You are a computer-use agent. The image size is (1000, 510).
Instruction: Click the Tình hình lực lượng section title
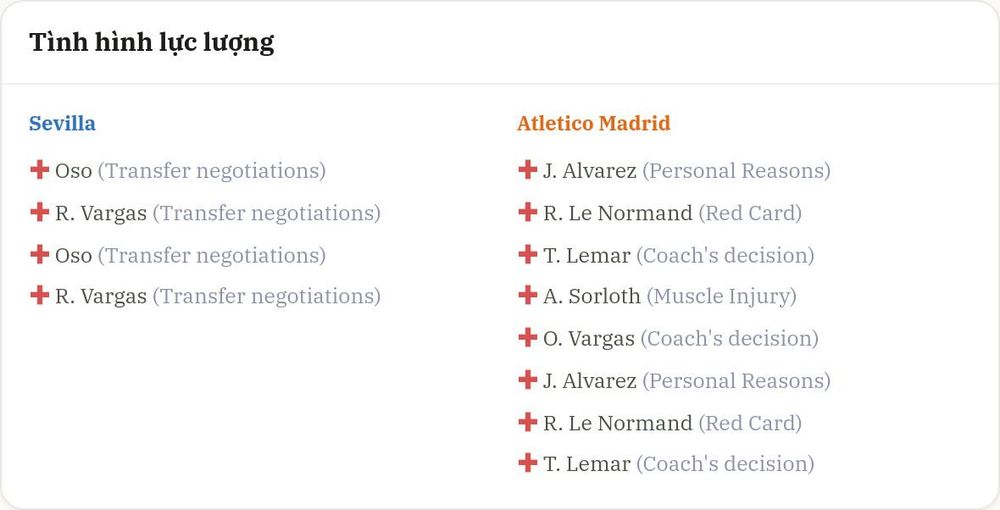(152, 43)
